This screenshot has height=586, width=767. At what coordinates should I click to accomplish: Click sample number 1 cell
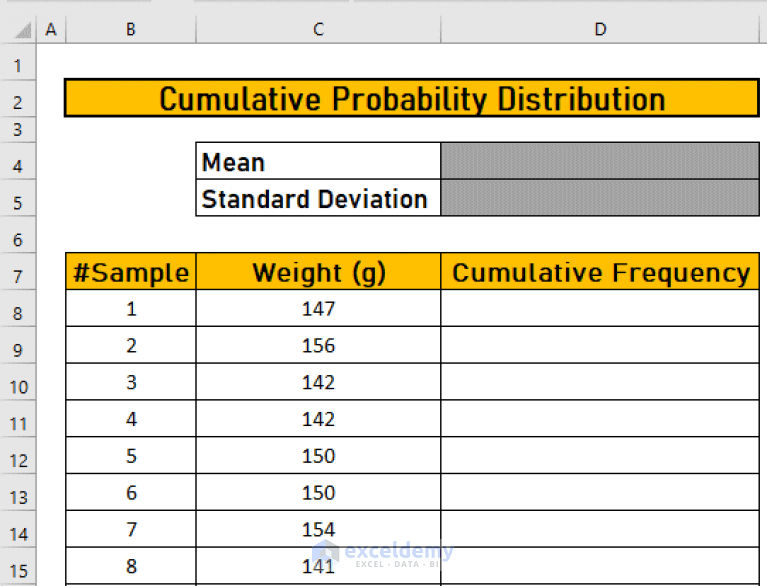click(x=131, y=308)
